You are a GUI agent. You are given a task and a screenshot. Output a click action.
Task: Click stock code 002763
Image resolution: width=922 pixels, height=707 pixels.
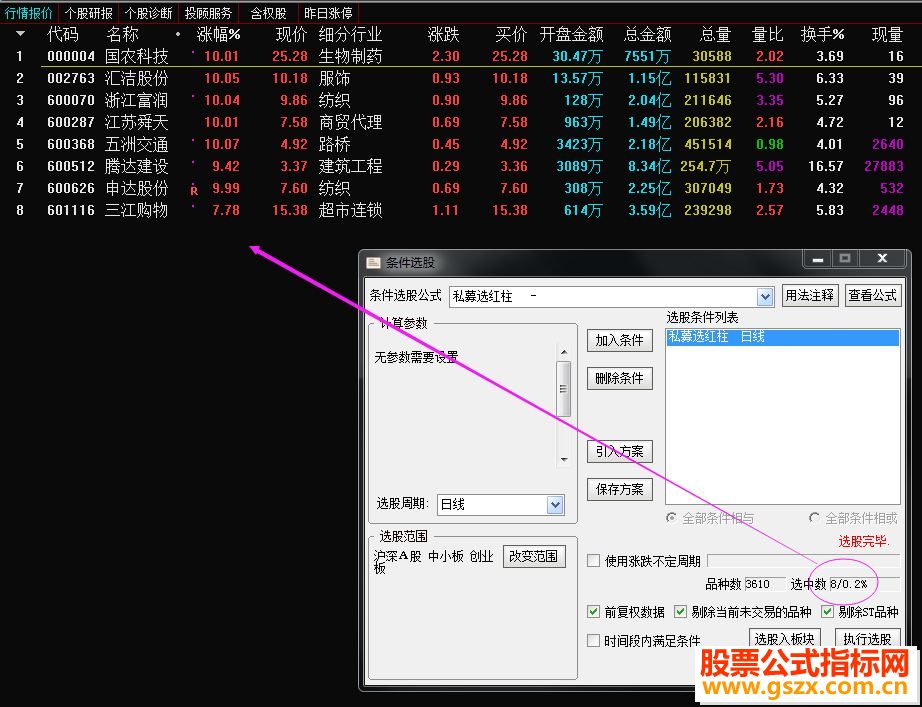tap(71, 78)
